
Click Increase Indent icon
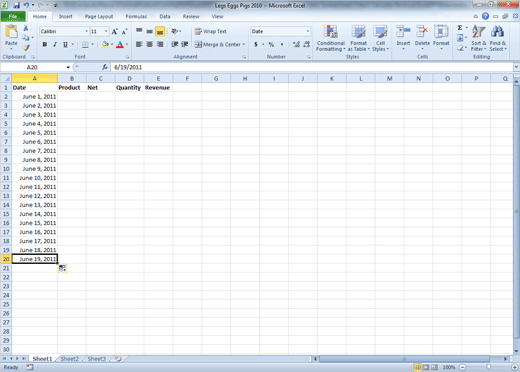185,44
